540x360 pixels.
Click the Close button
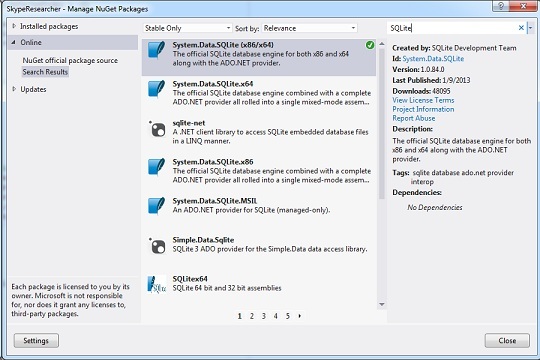coord(507,341)
